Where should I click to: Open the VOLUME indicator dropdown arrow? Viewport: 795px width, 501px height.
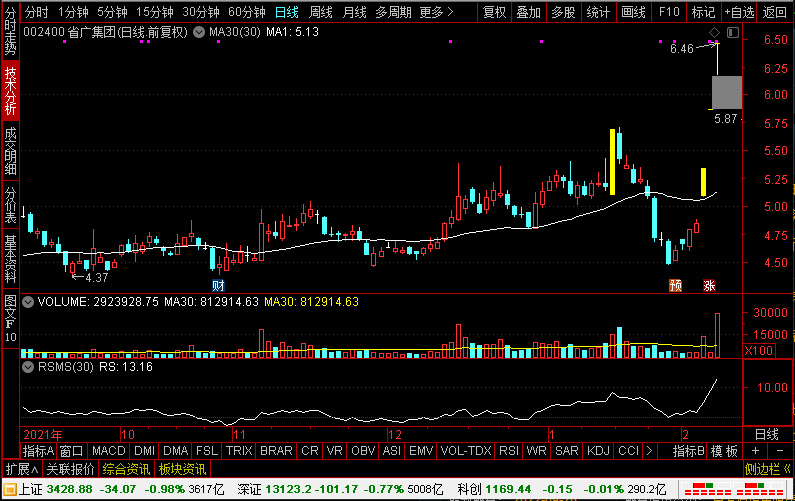28,302
